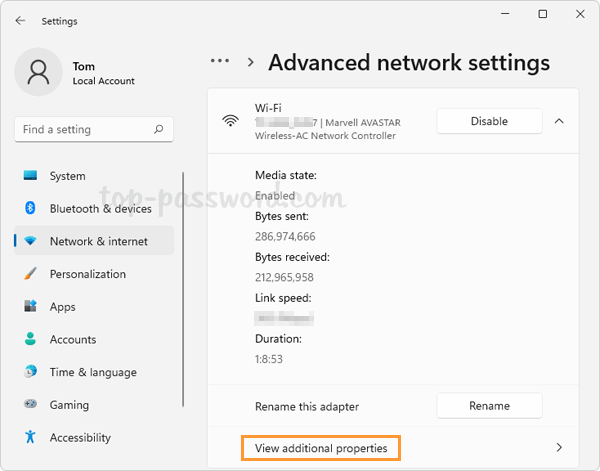Select the Personalization paintbrush icon
Viewport: 600px width, 471px height.
coord(30,274)
